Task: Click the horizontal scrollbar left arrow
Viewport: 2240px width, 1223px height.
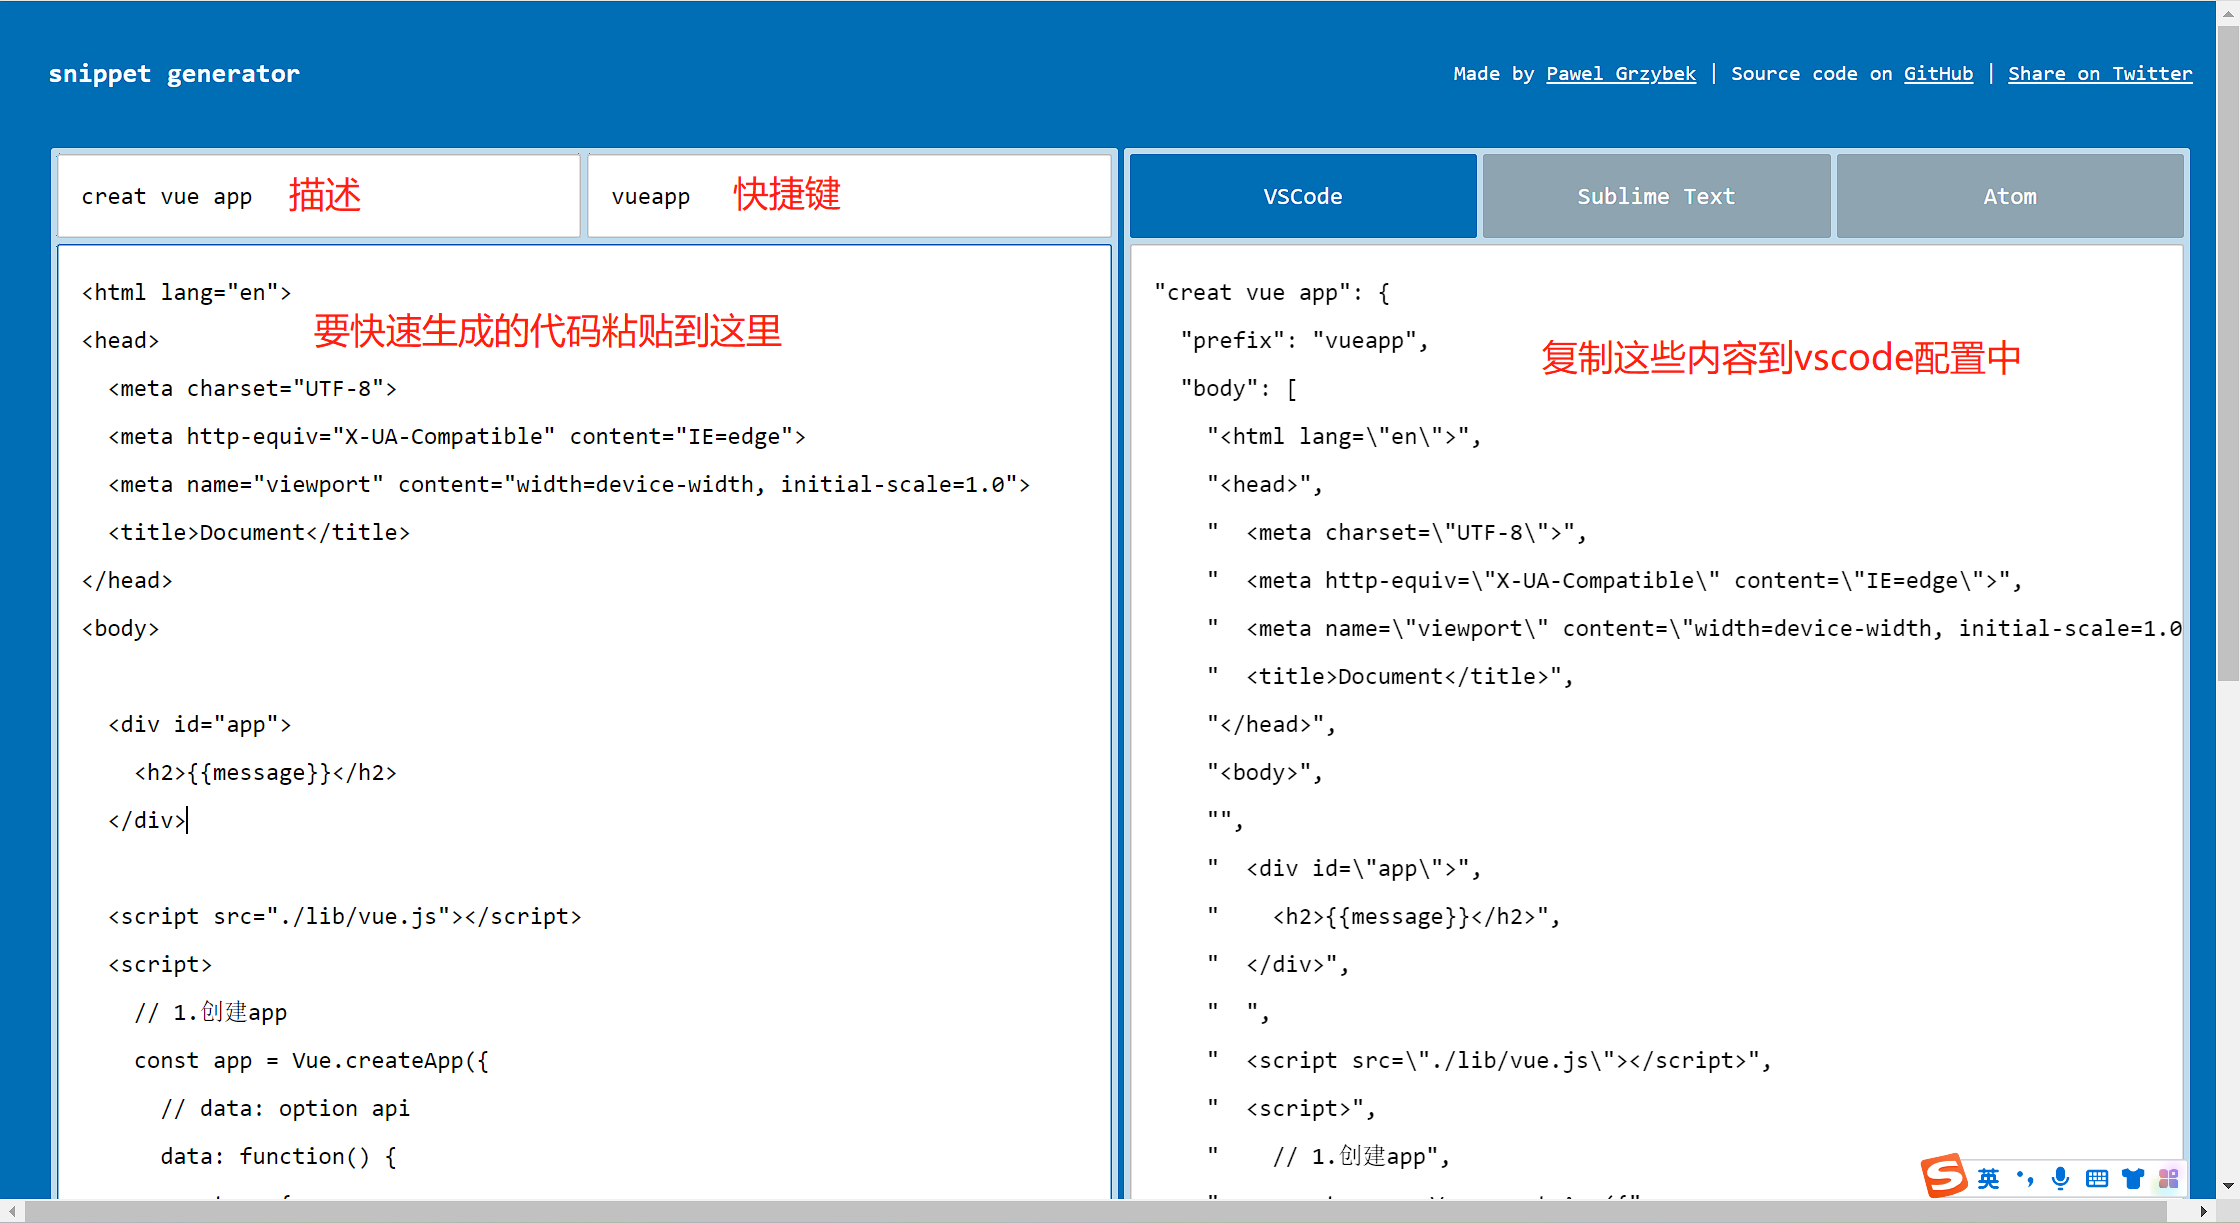Action: pos(11,1211)
